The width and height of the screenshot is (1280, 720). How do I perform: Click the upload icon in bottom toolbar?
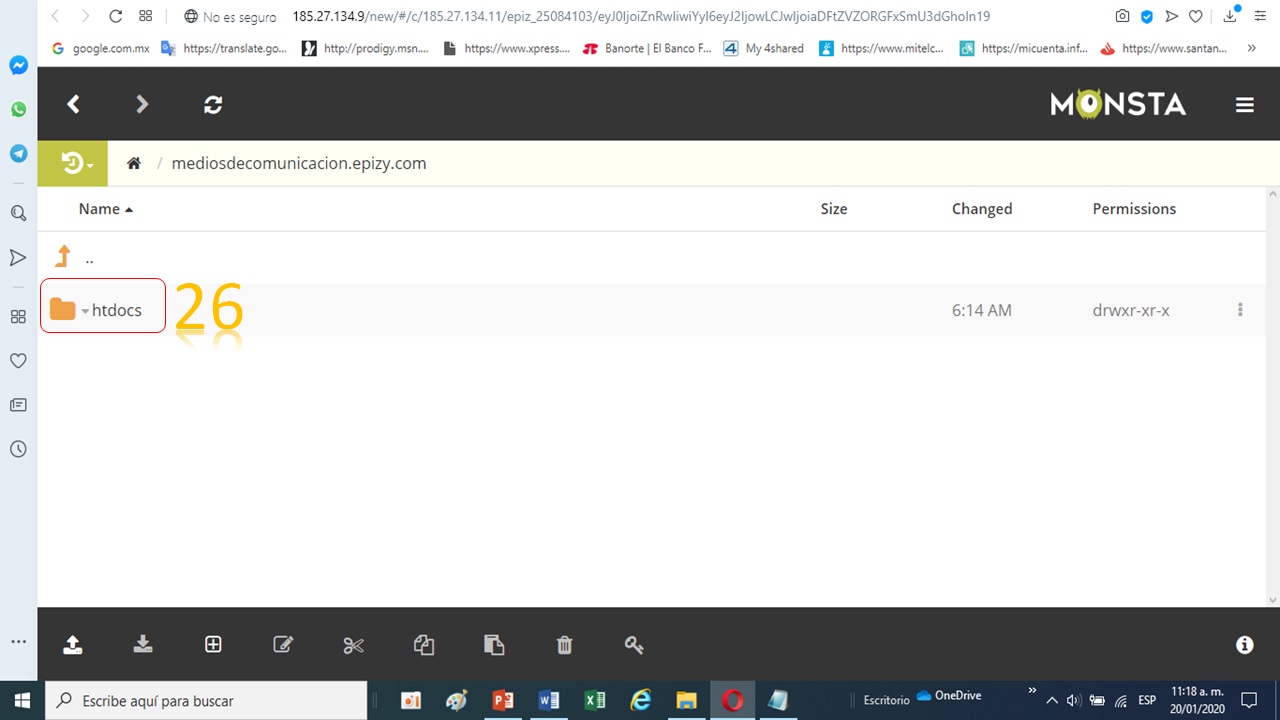[73, 645]
